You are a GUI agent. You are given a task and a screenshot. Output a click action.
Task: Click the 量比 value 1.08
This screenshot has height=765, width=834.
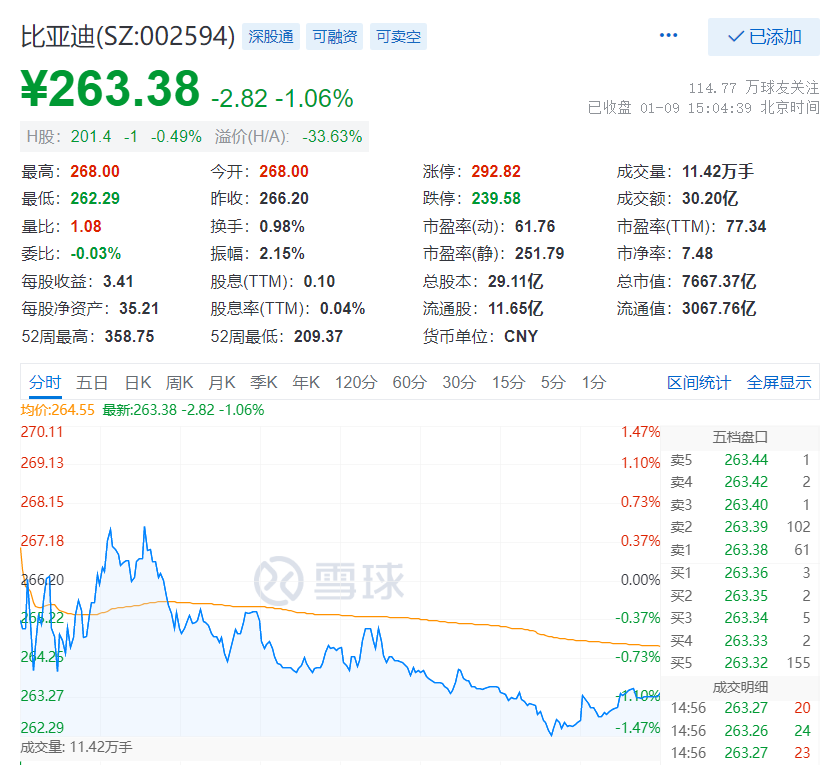[86, 227]
